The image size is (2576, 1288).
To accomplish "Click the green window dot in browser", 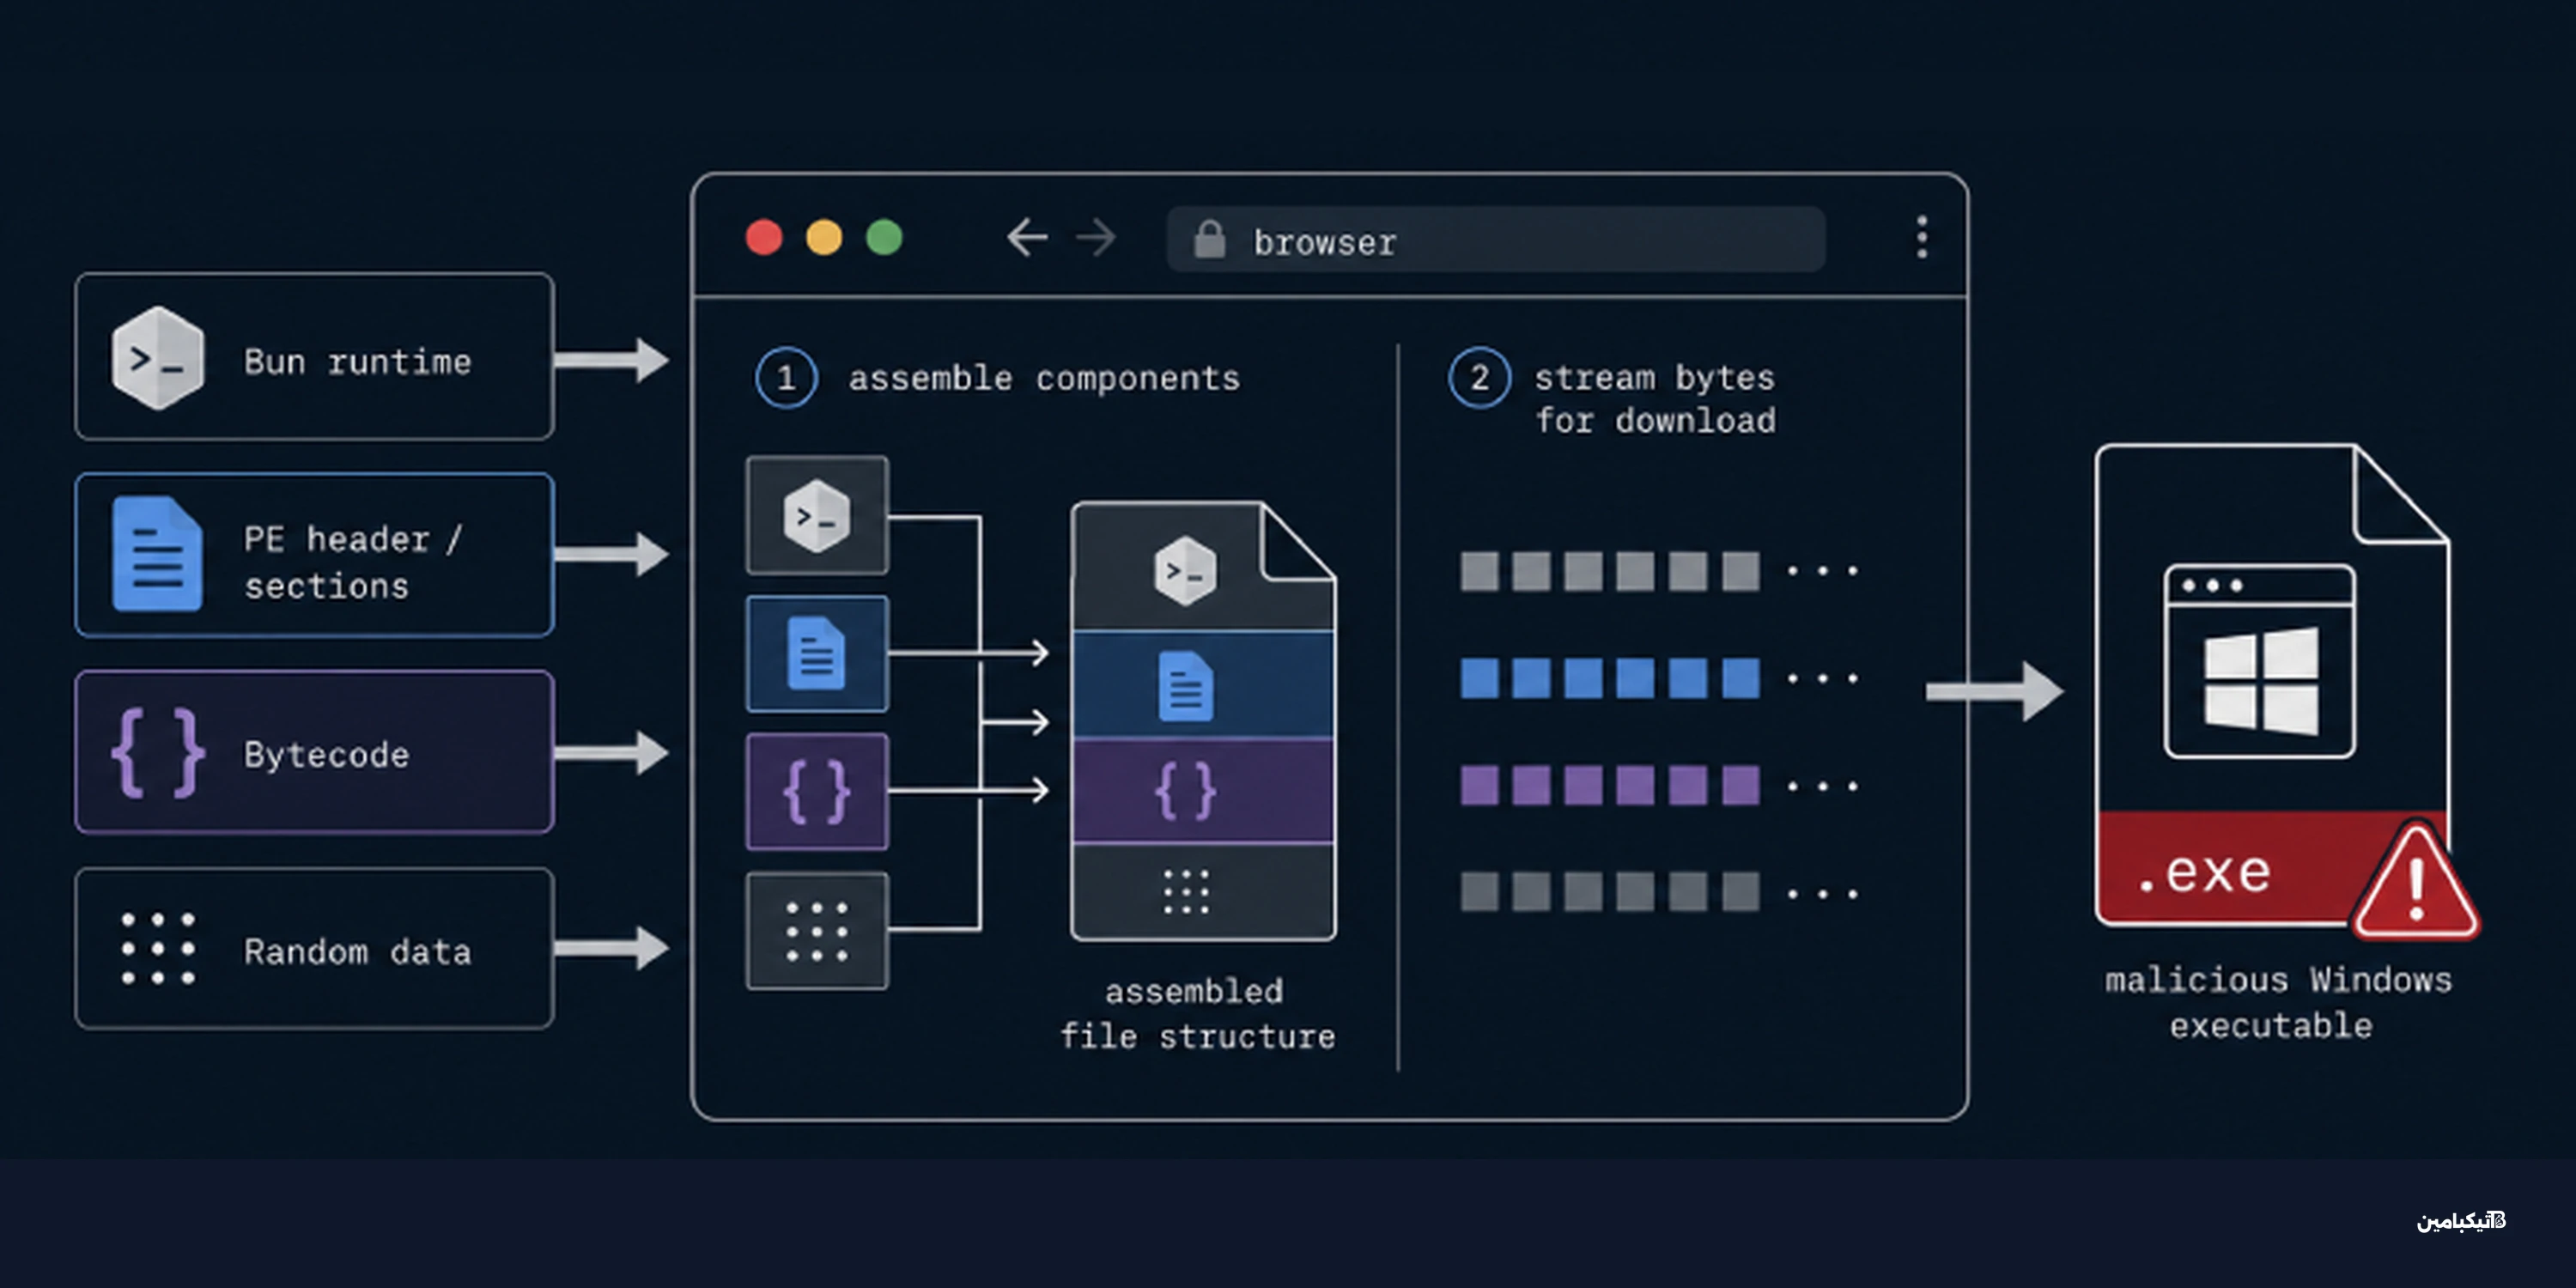I will point(884,238).
